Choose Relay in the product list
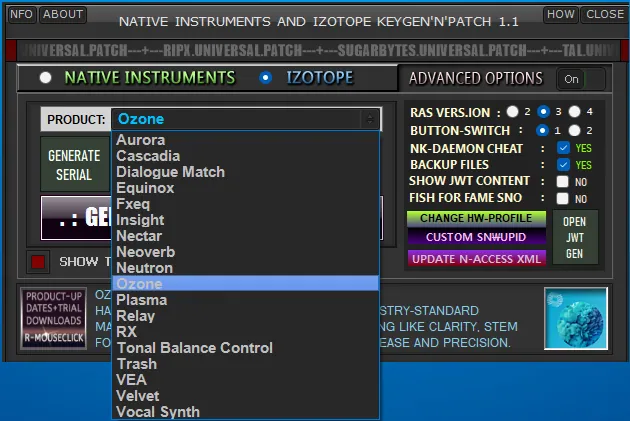Viewport: 630px width, 421px height. [x=245, y=316]
